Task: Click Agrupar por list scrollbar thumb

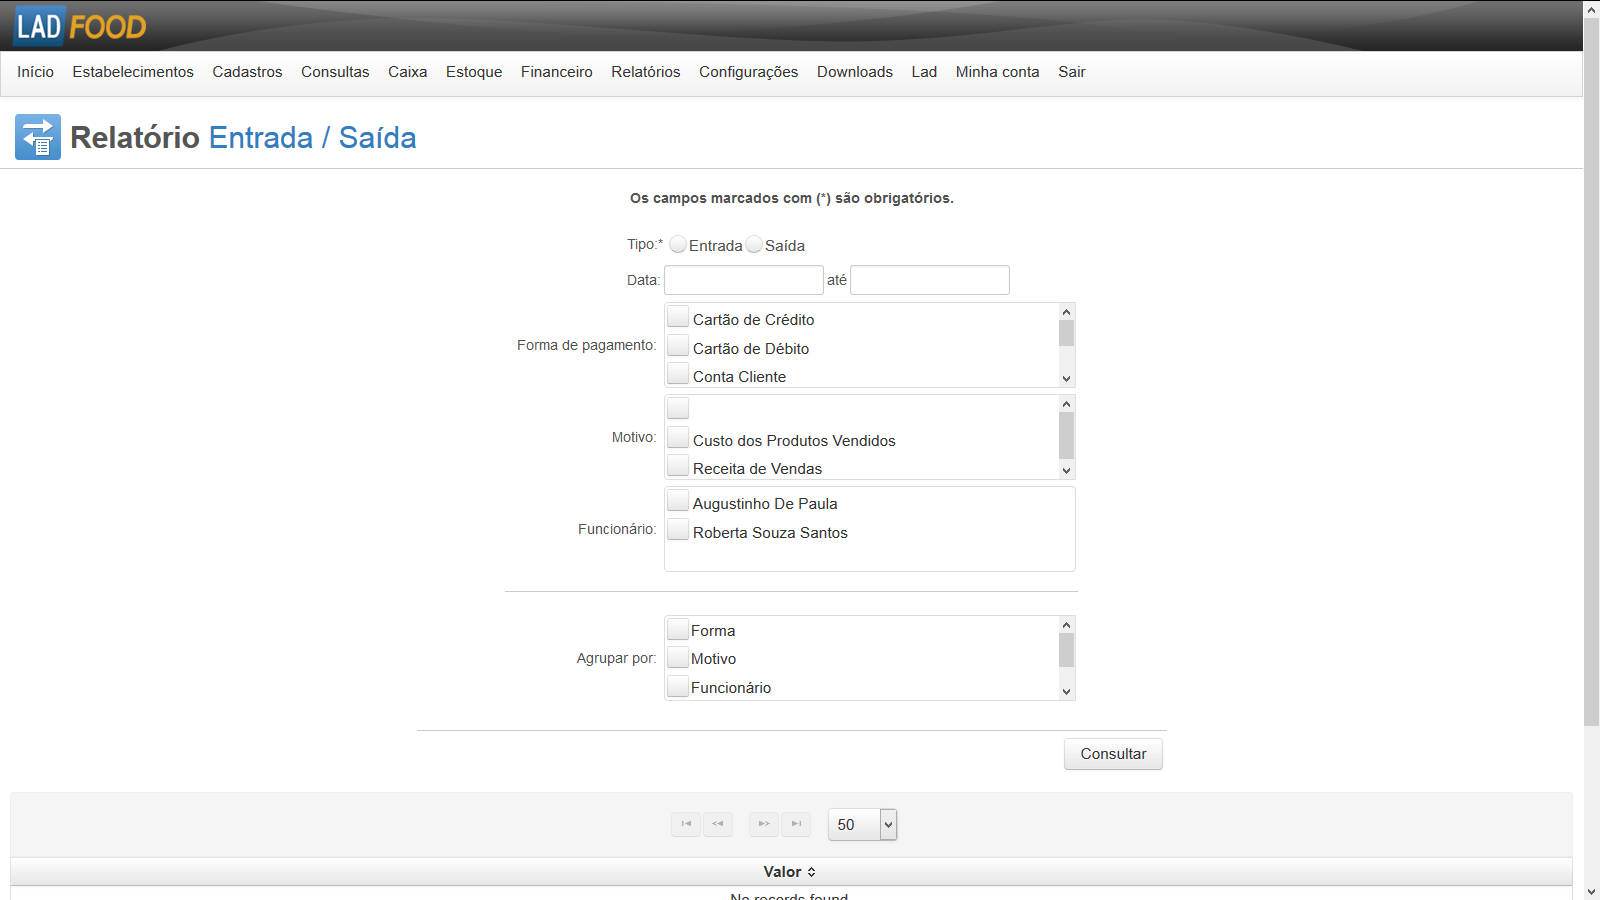Action: coord(1066,650)
